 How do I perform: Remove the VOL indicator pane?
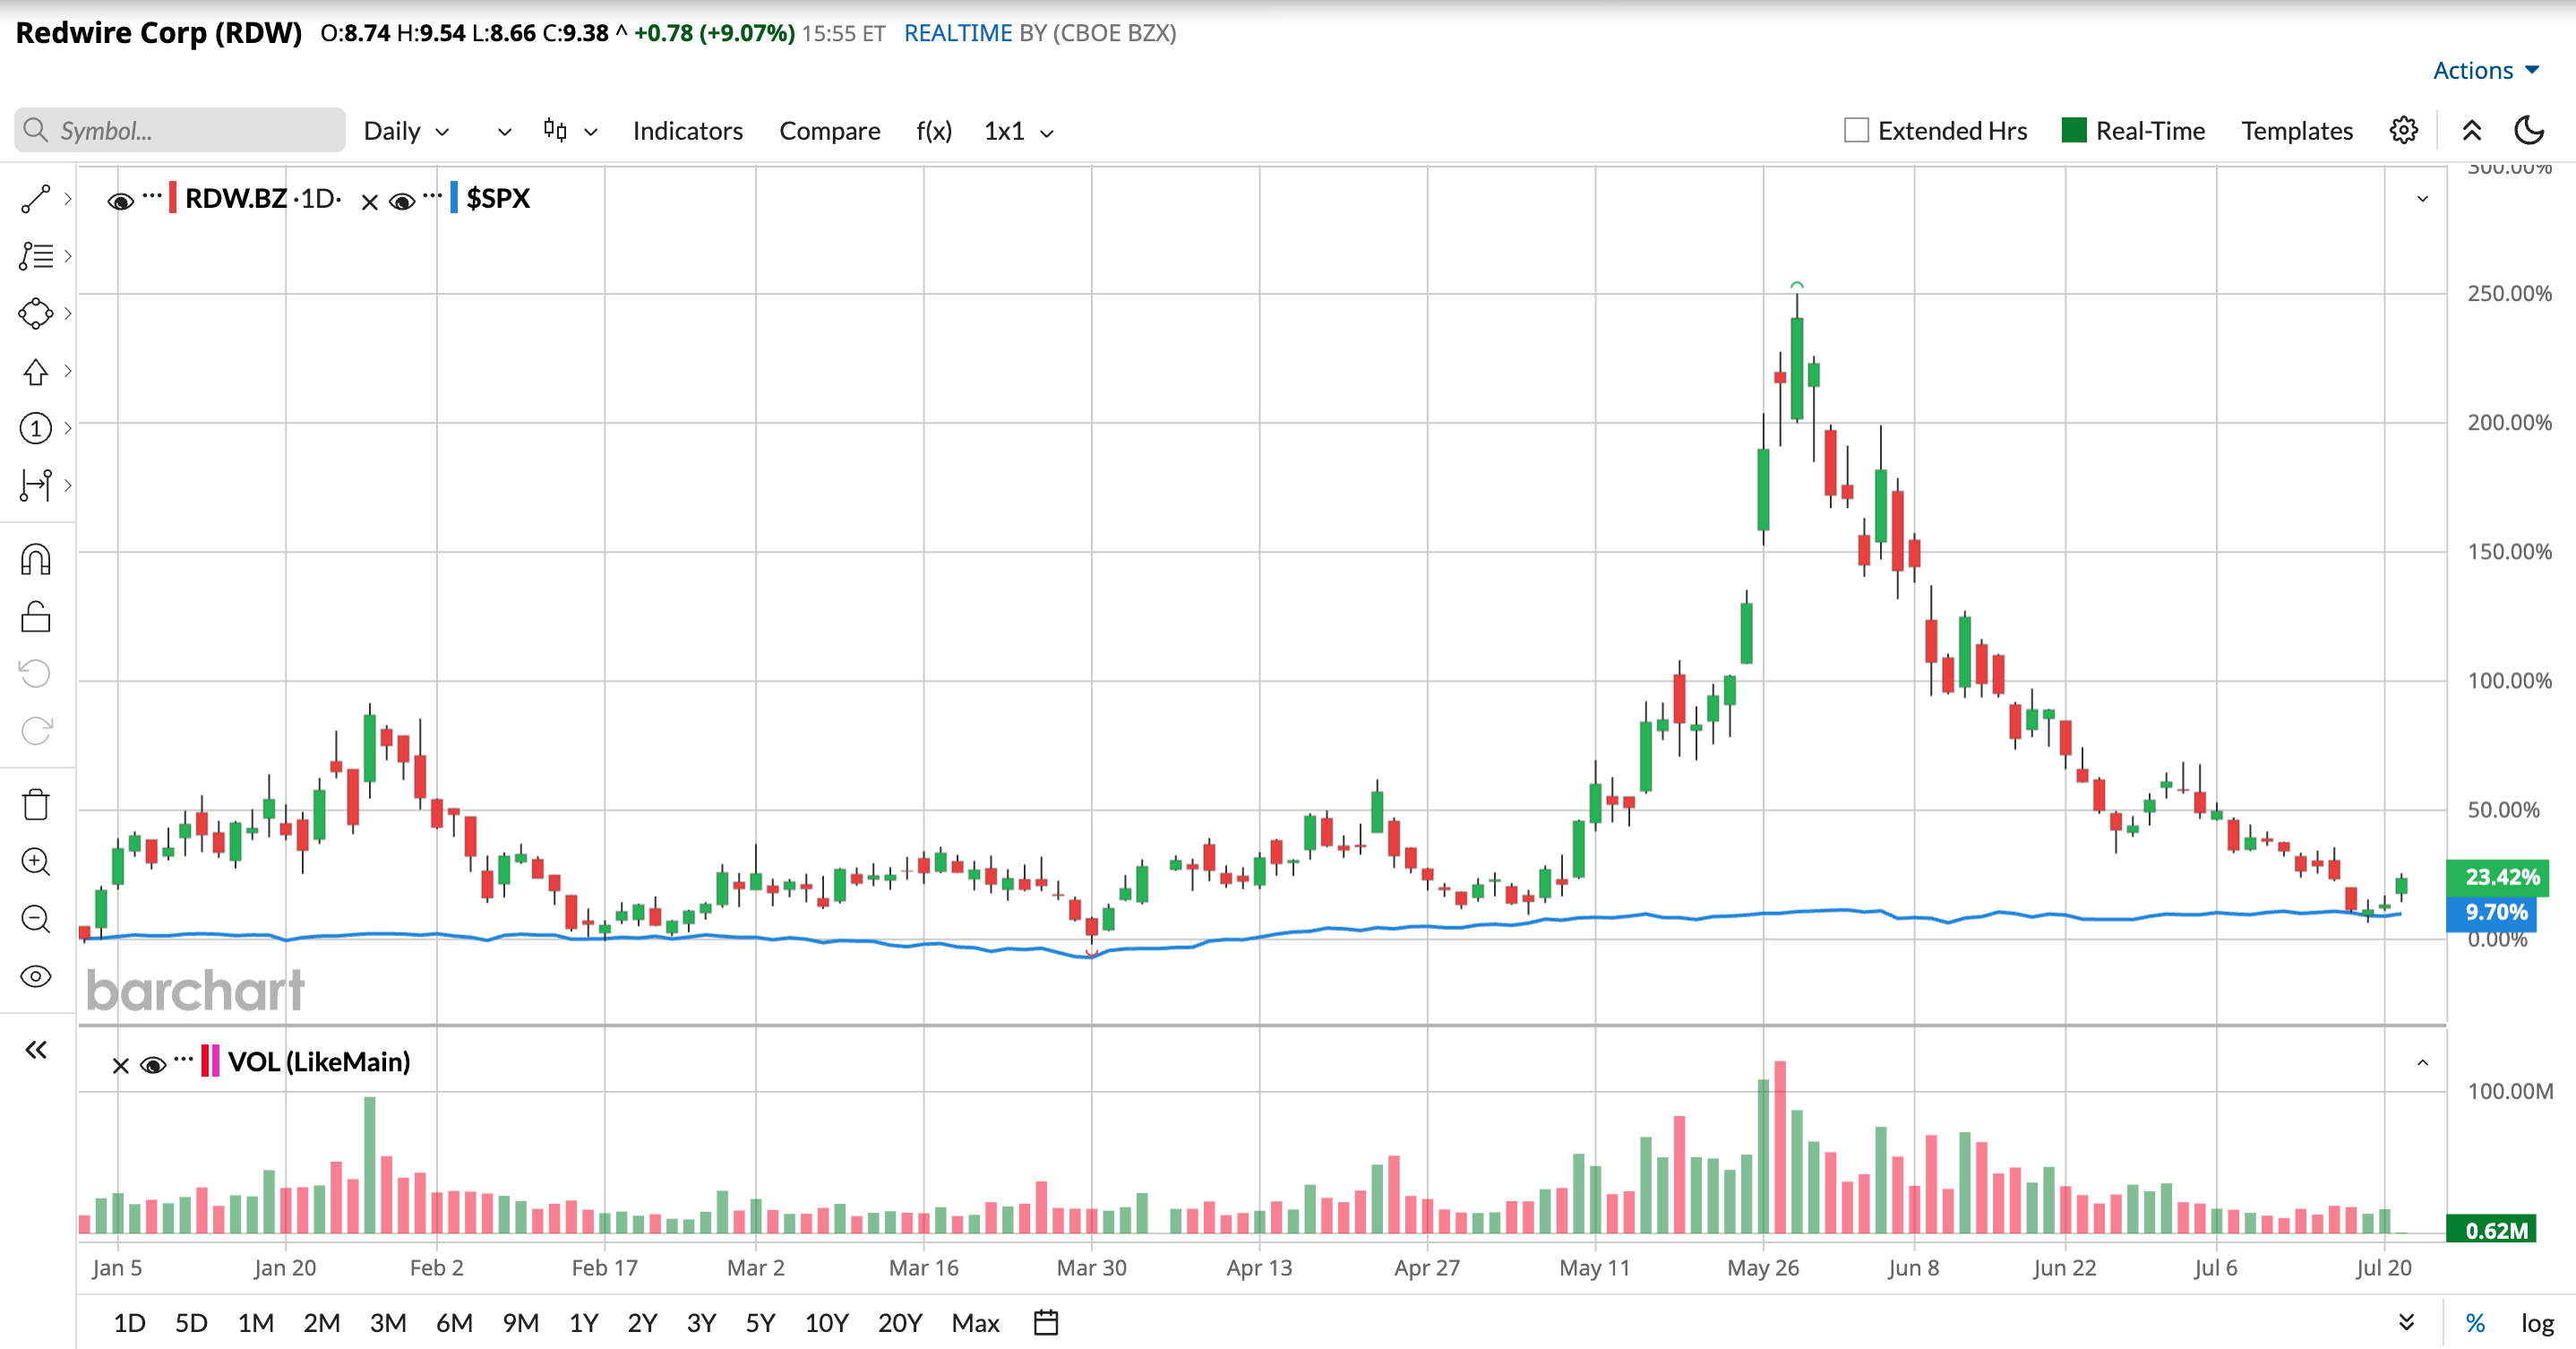tap(120, 1065)
